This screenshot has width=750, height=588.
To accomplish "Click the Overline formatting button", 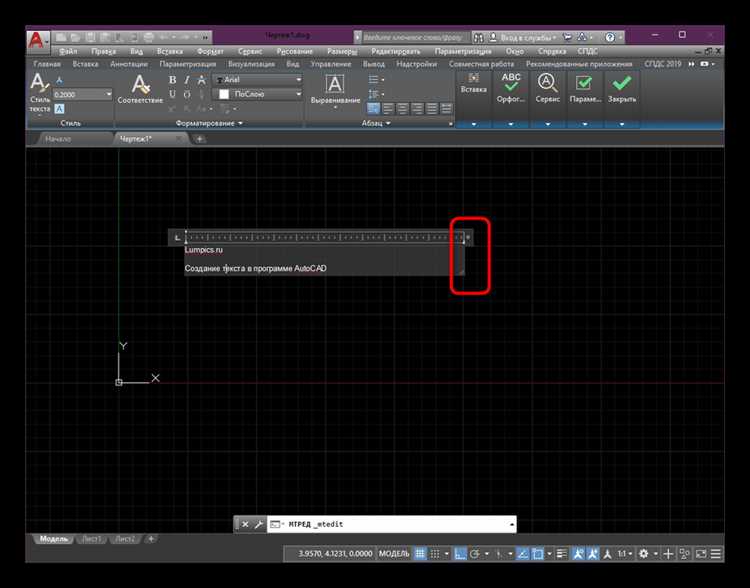I will (x=187, y=94).
